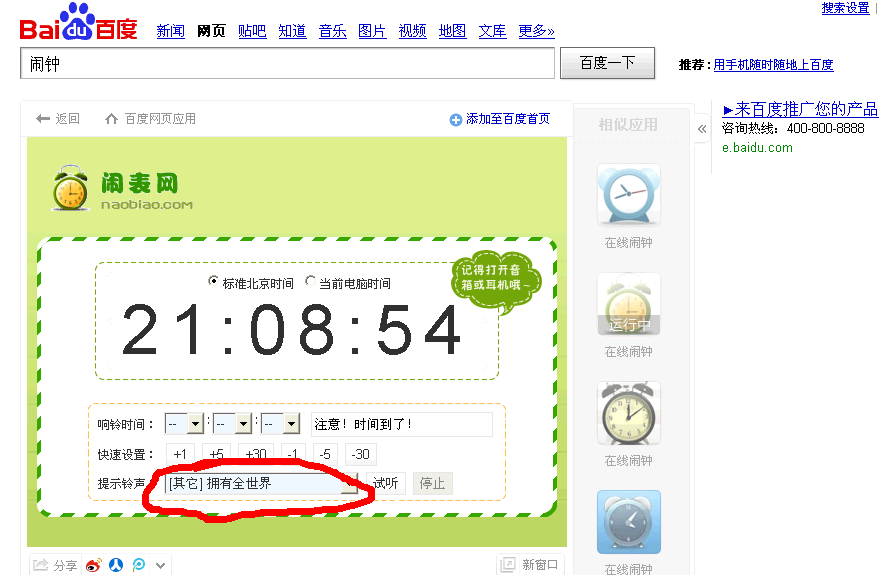Switch to the 贴吧 search tab
The image size is (882, 575).
[252, 31]
